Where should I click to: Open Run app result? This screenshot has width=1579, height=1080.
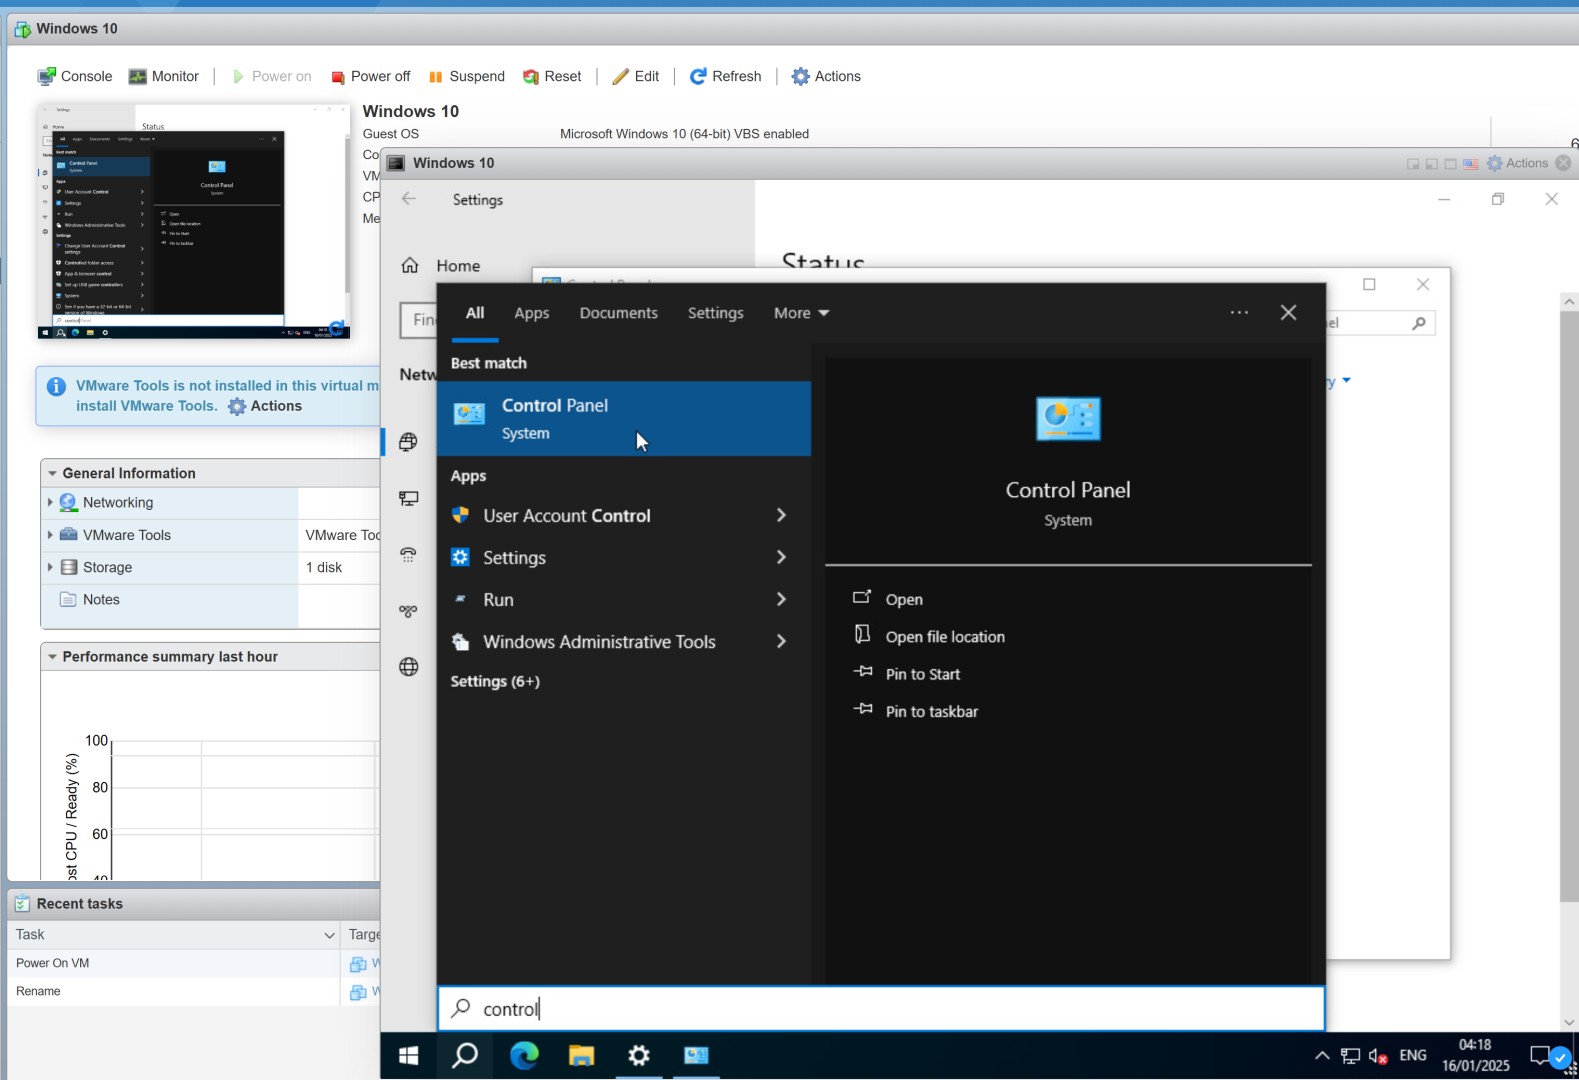(498, 600)
